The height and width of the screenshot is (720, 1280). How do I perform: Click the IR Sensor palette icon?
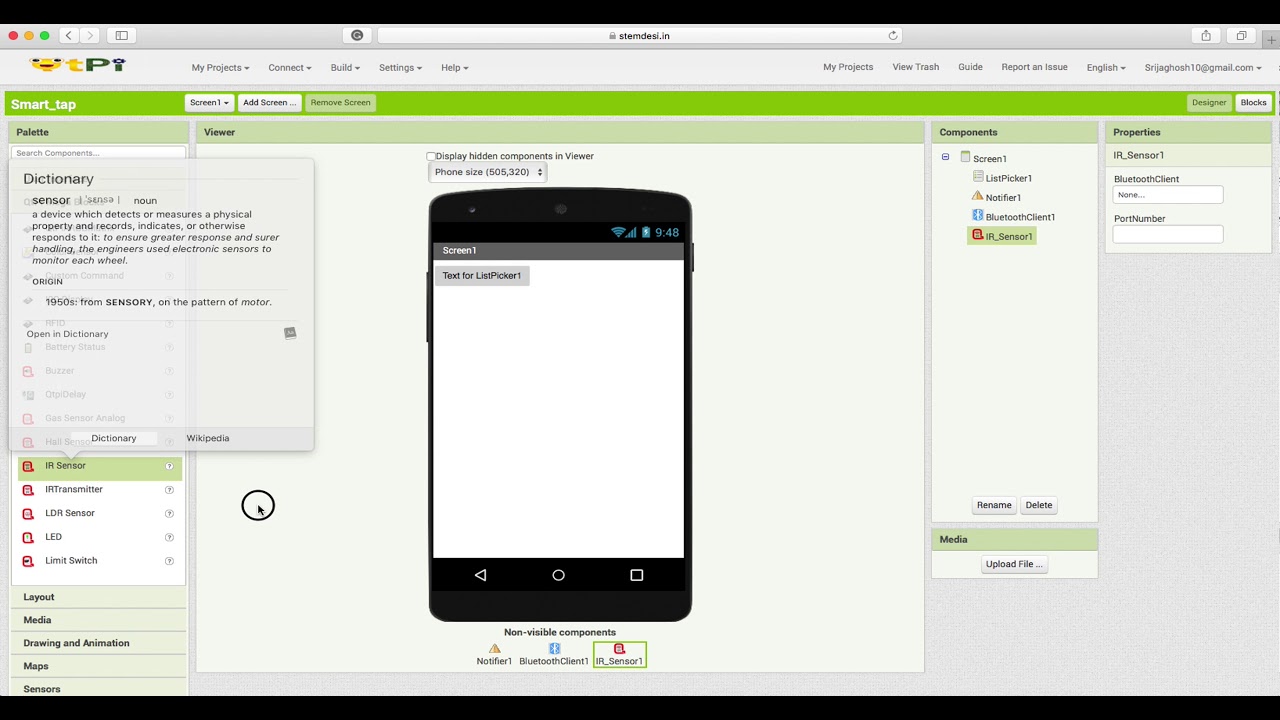pos(28,466)
